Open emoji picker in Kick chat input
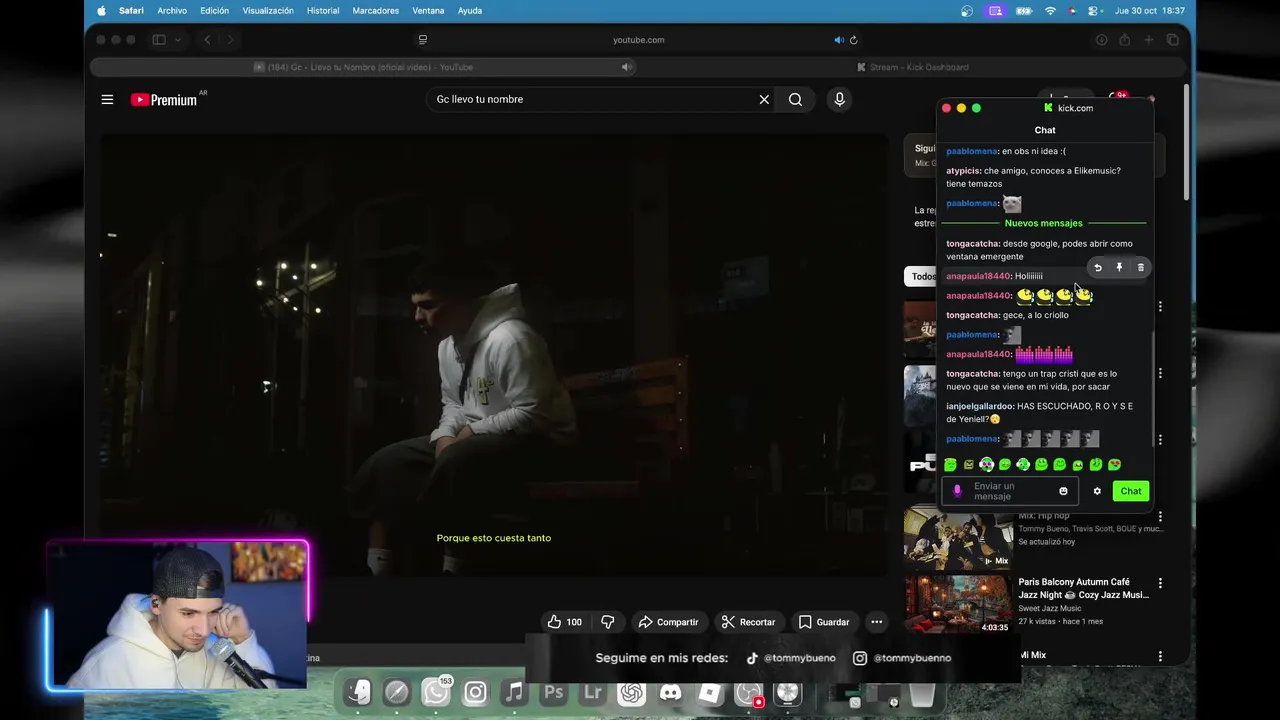The image size is (1280, 720). [x=1063, y=491]
